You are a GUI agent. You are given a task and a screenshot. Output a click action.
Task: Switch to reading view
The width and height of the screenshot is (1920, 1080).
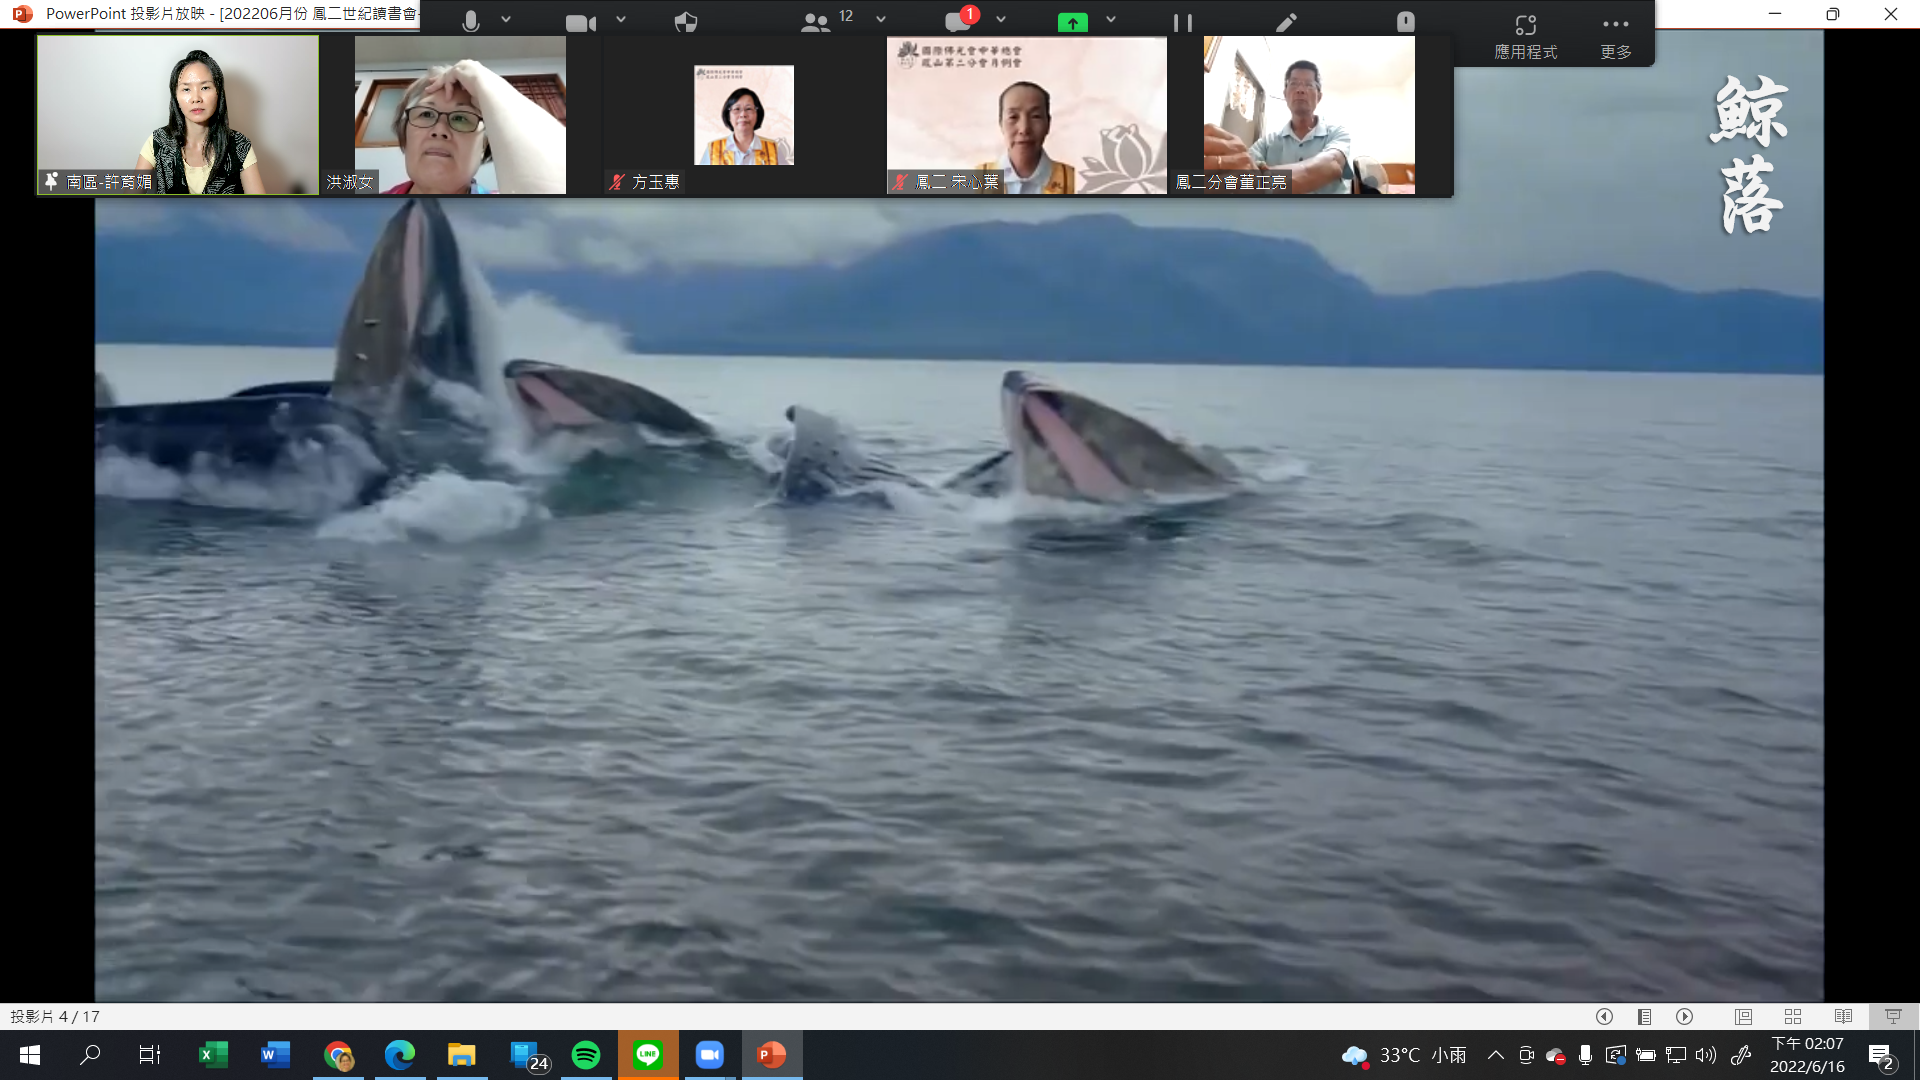1843,1016
